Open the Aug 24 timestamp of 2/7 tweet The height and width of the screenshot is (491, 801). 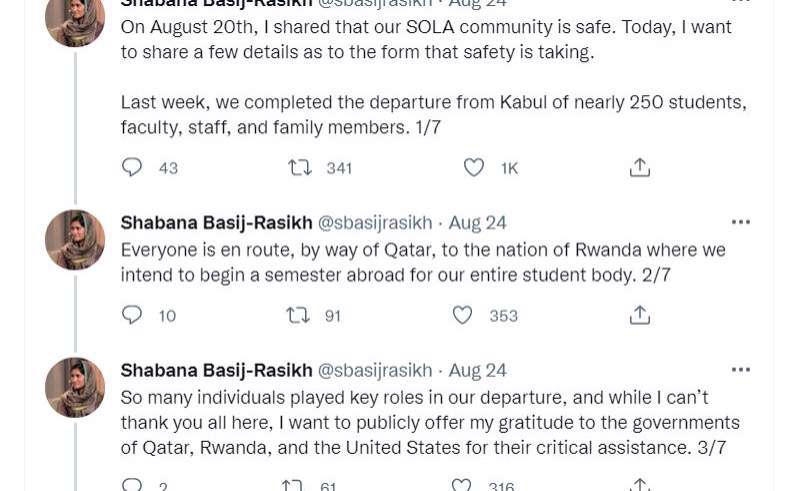[478, 222]
